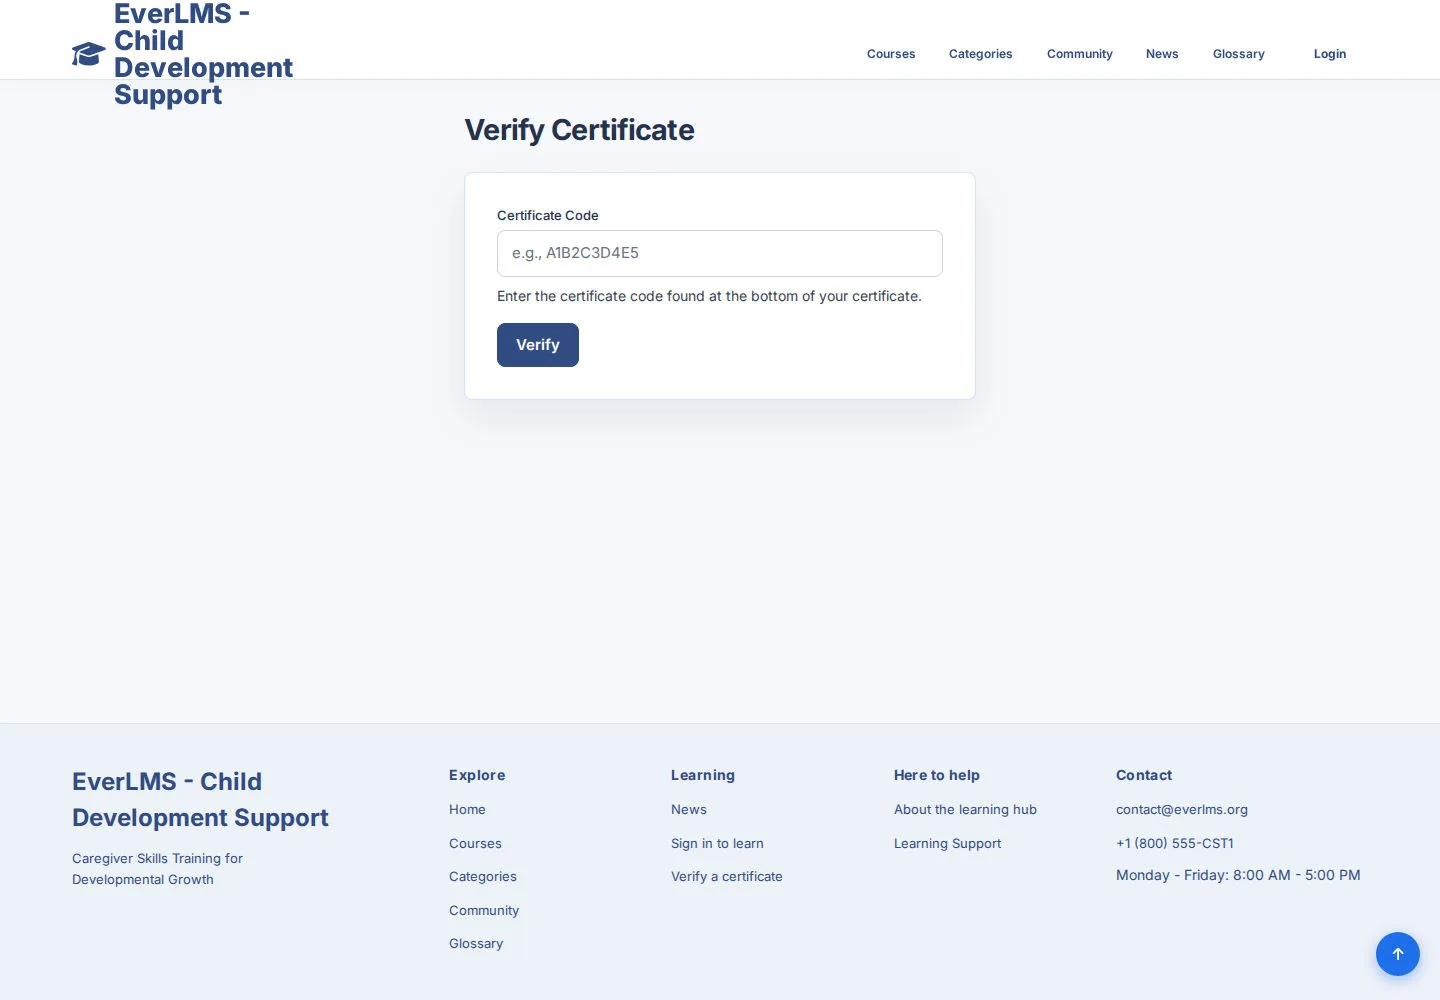Open the footer Categories link
The image size is (1440, 1000).
(483, 877)
